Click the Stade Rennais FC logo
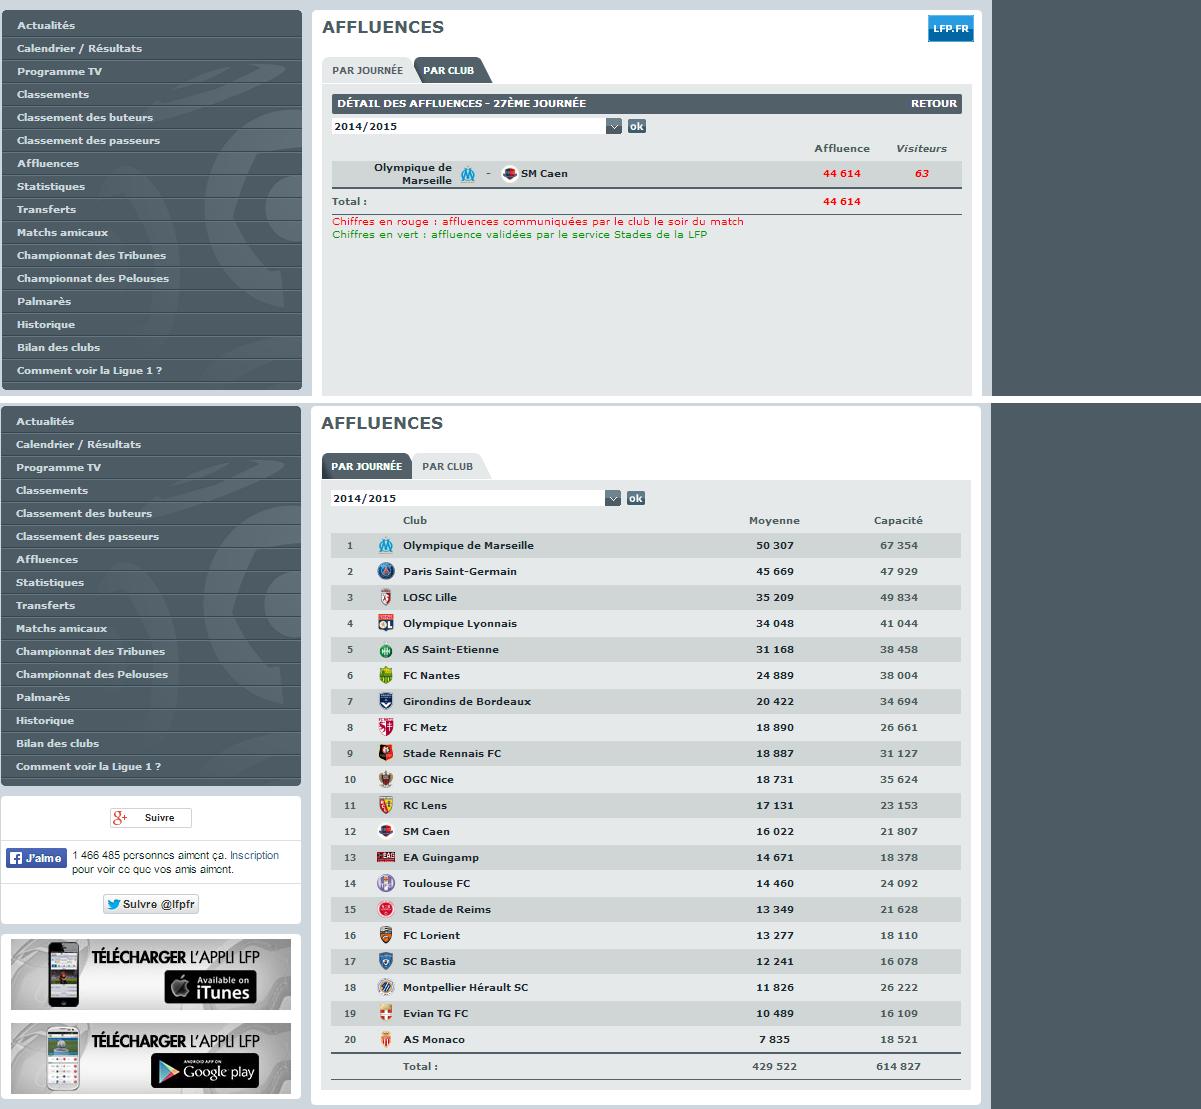Image resolution: width=1201 pixels, height=1109 pixels. coord(386,754)
